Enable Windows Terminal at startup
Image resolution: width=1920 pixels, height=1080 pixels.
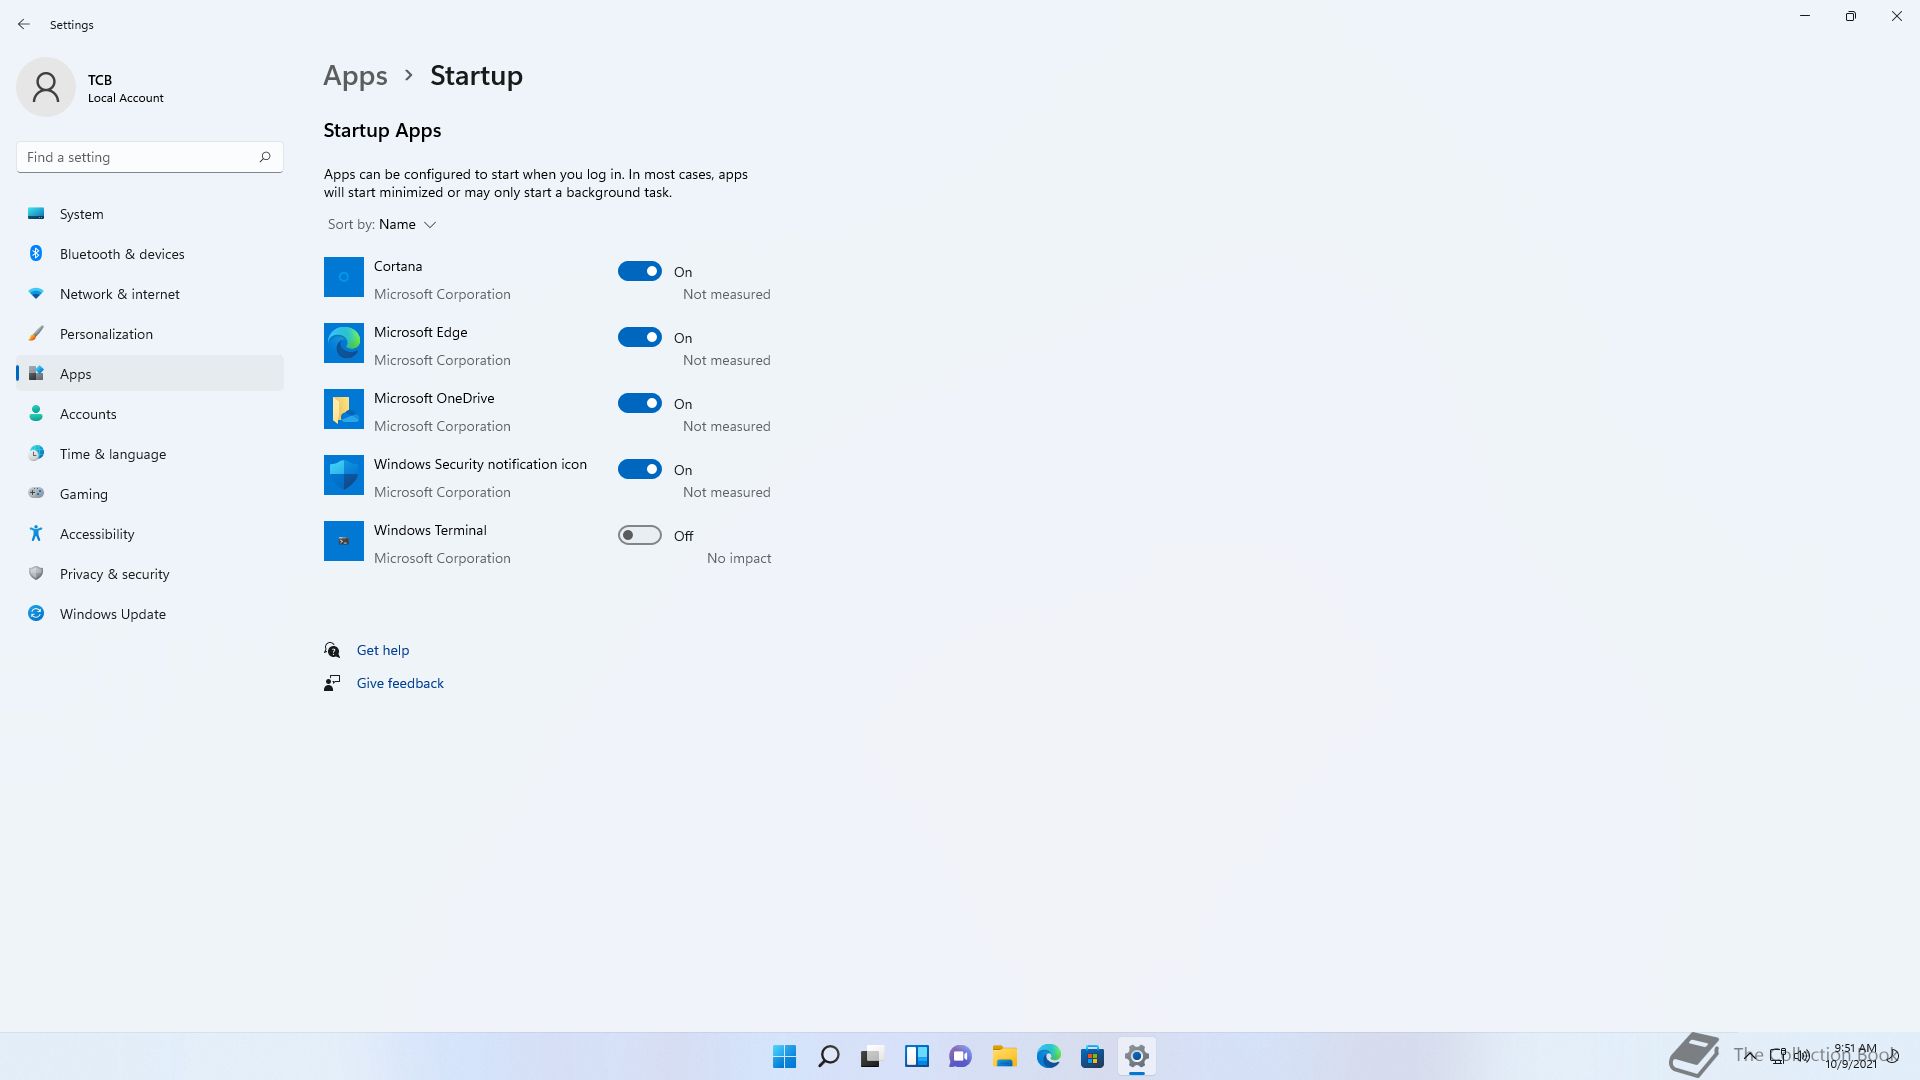coord(640,535)
